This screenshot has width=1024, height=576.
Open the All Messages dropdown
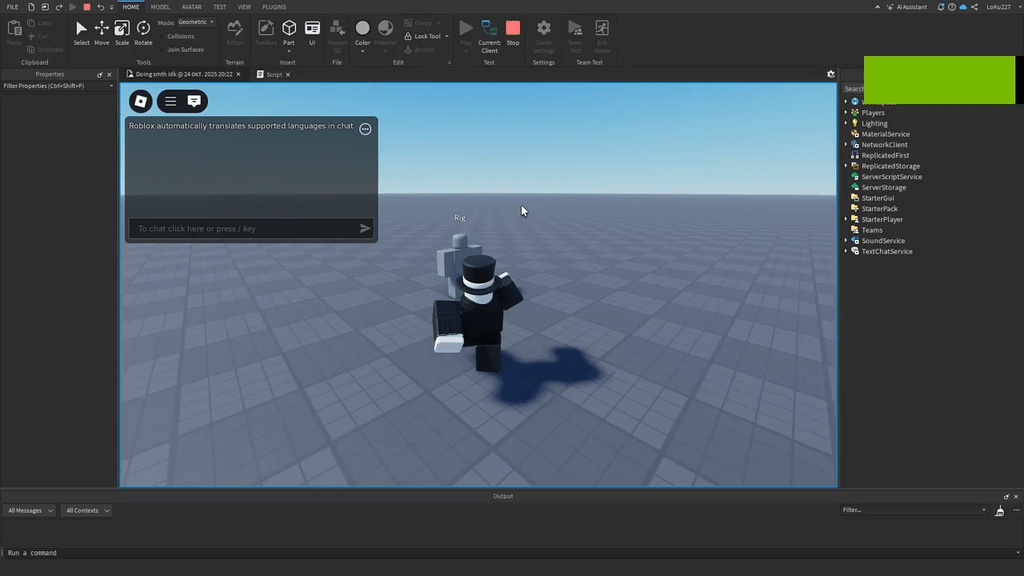pyautogui.click(x=30, y=510)
